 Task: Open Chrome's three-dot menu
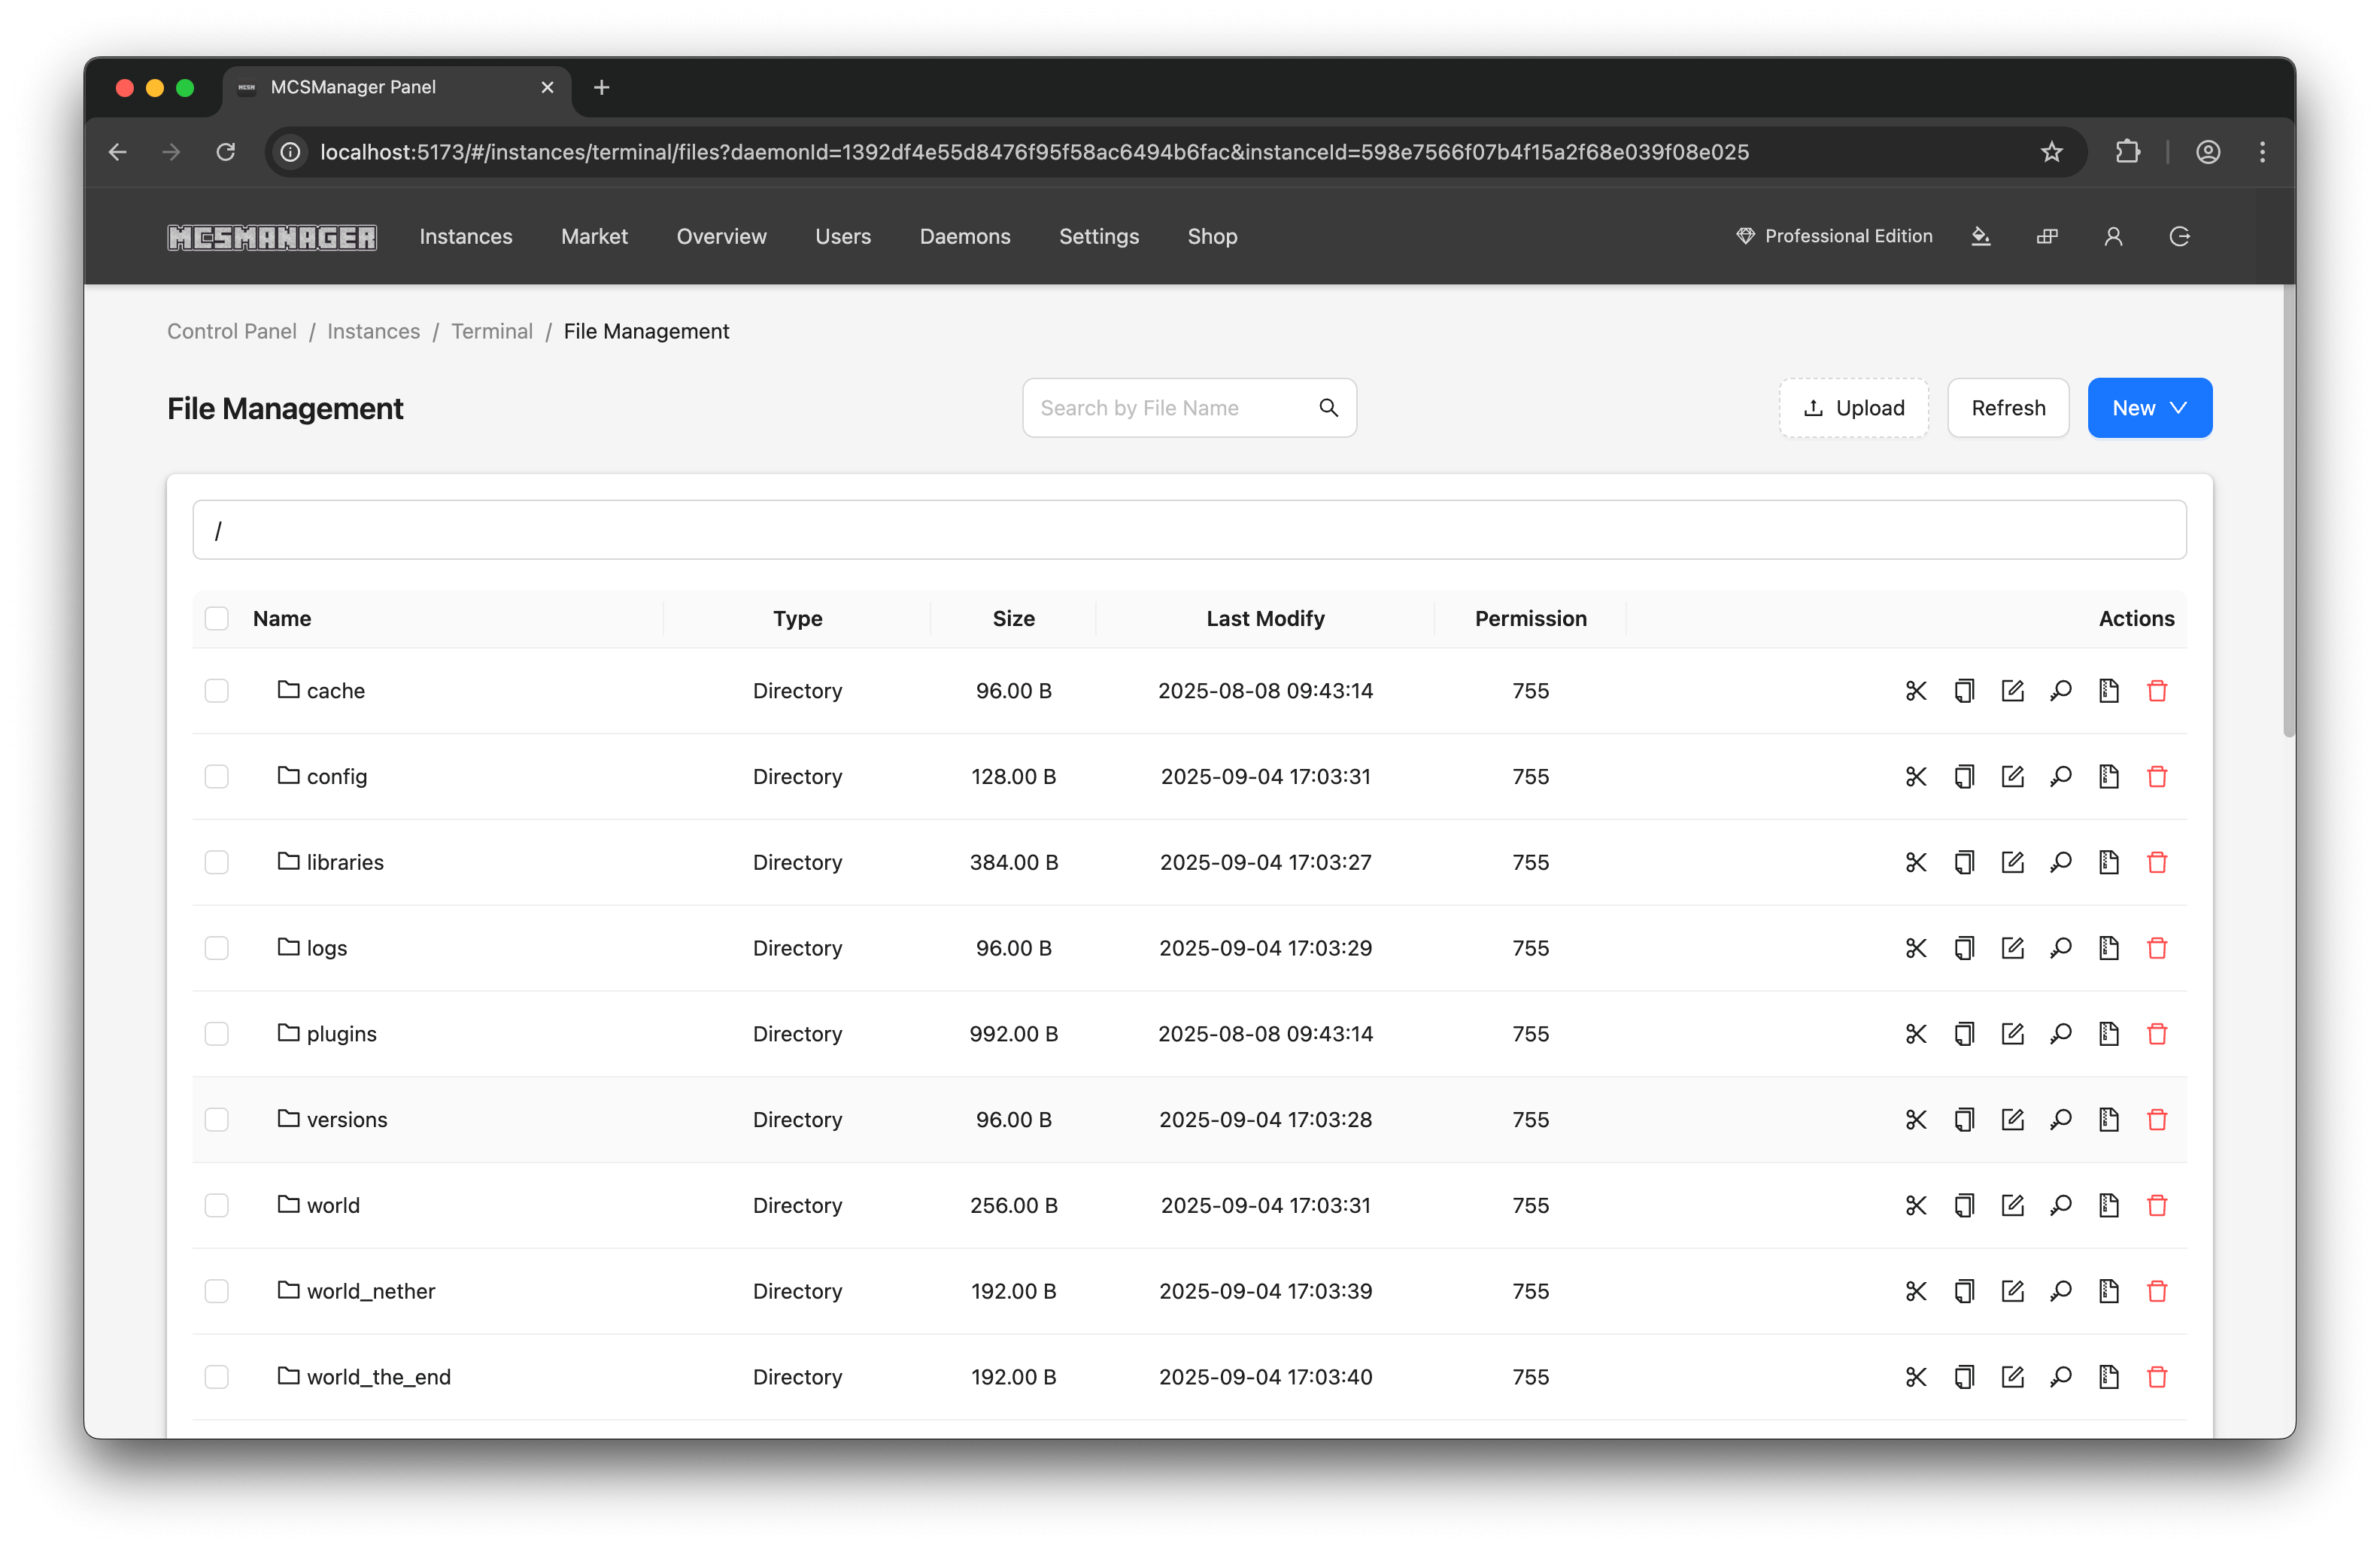(x=2262, y=152)
